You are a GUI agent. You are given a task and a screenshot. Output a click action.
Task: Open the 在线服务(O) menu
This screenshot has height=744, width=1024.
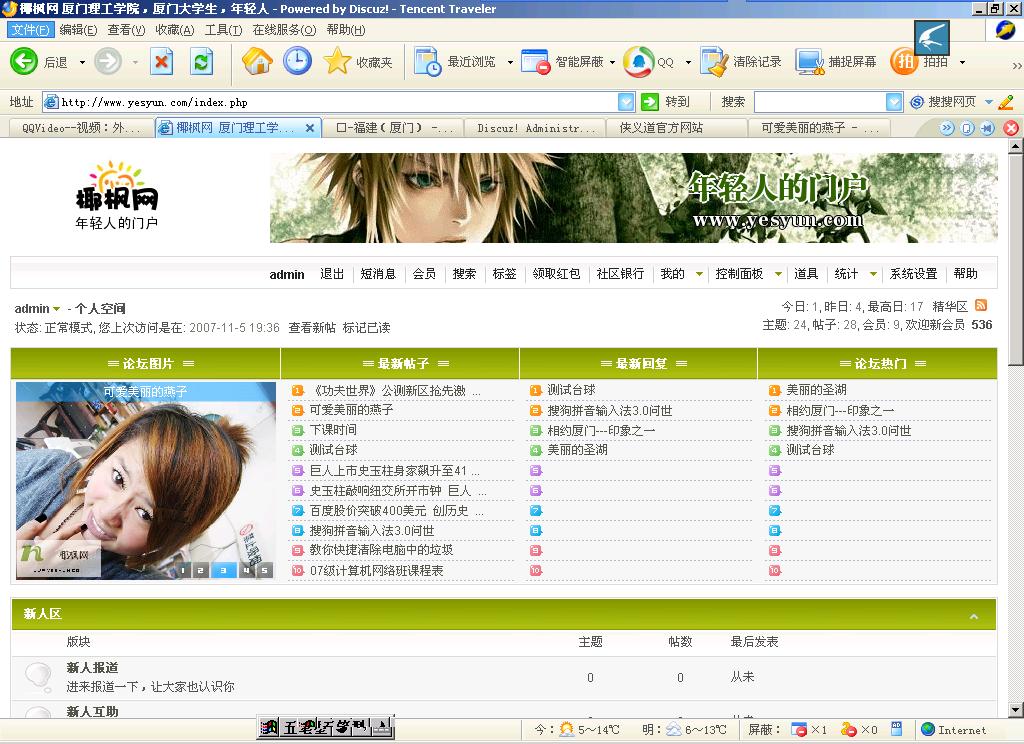pos(284,29)
